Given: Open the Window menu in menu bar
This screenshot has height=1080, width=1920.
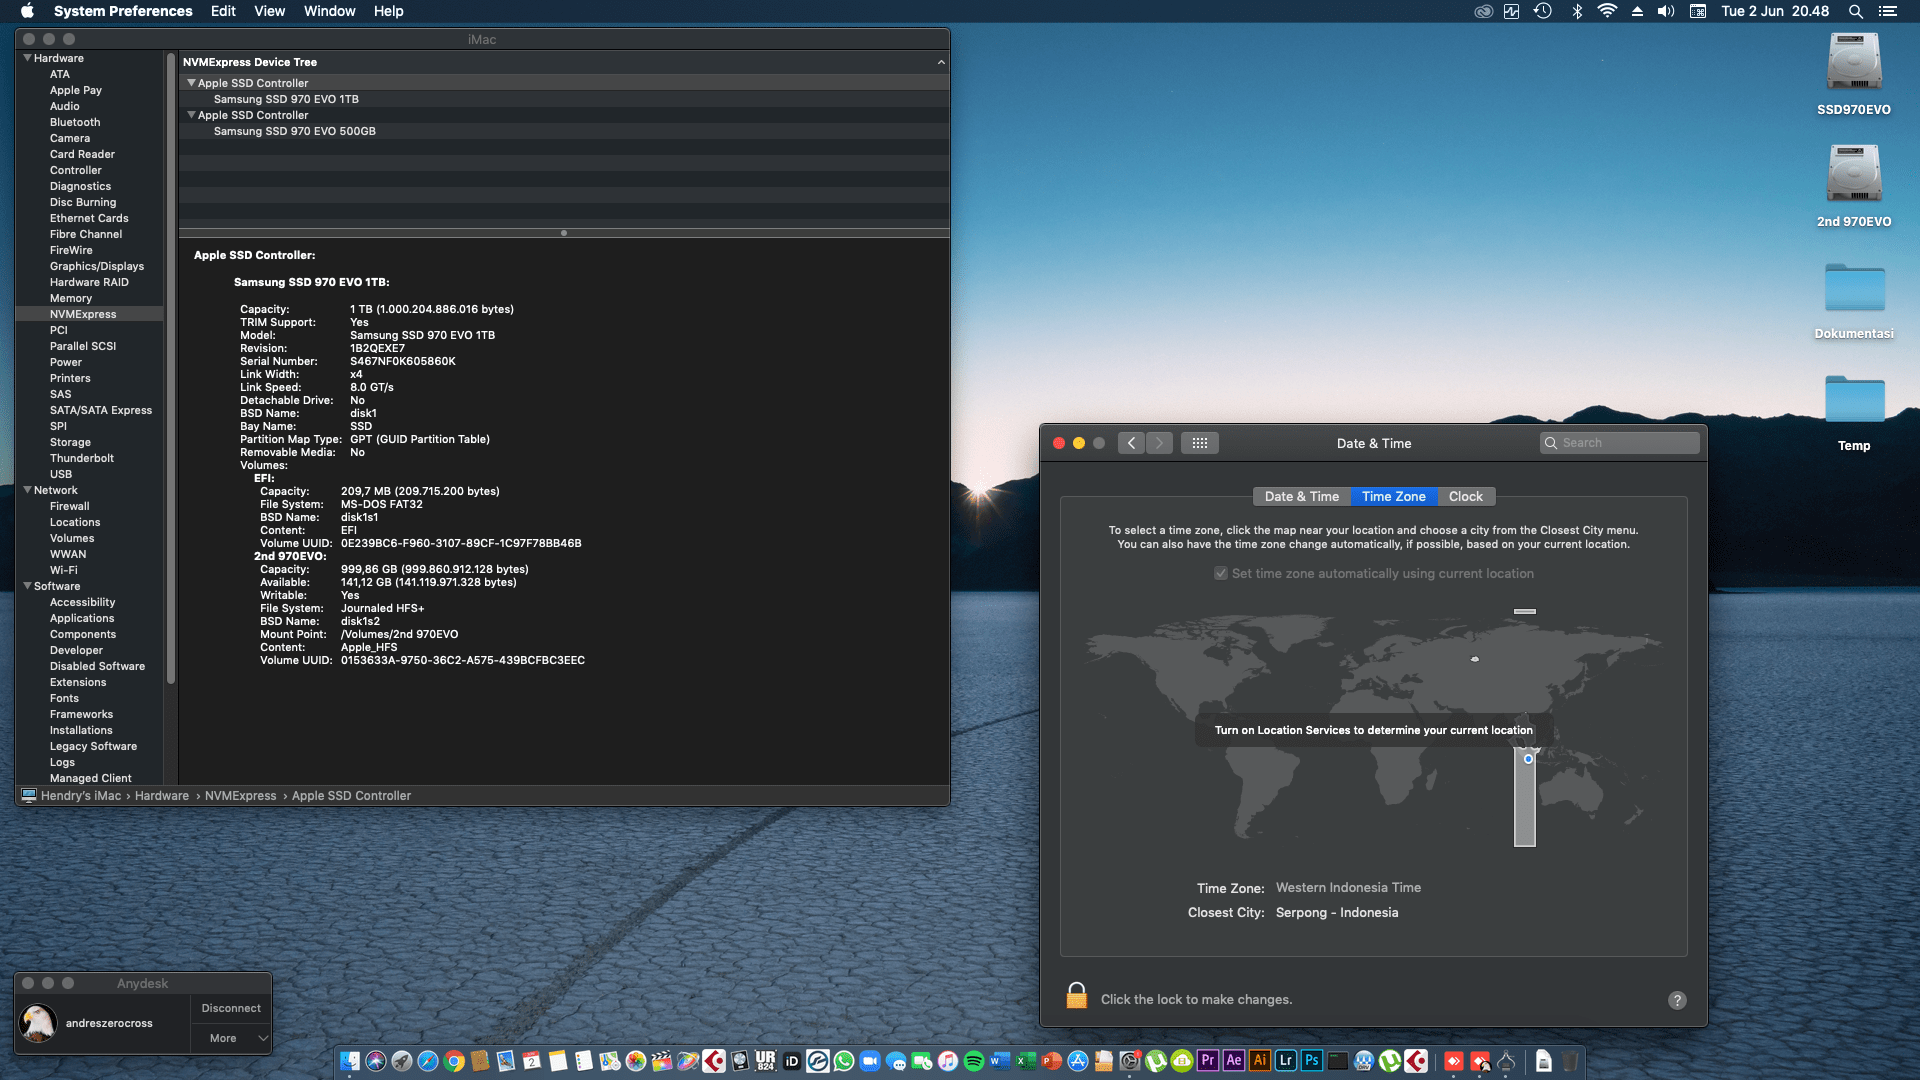Looking at the screenshot, I should coord(329,11).
